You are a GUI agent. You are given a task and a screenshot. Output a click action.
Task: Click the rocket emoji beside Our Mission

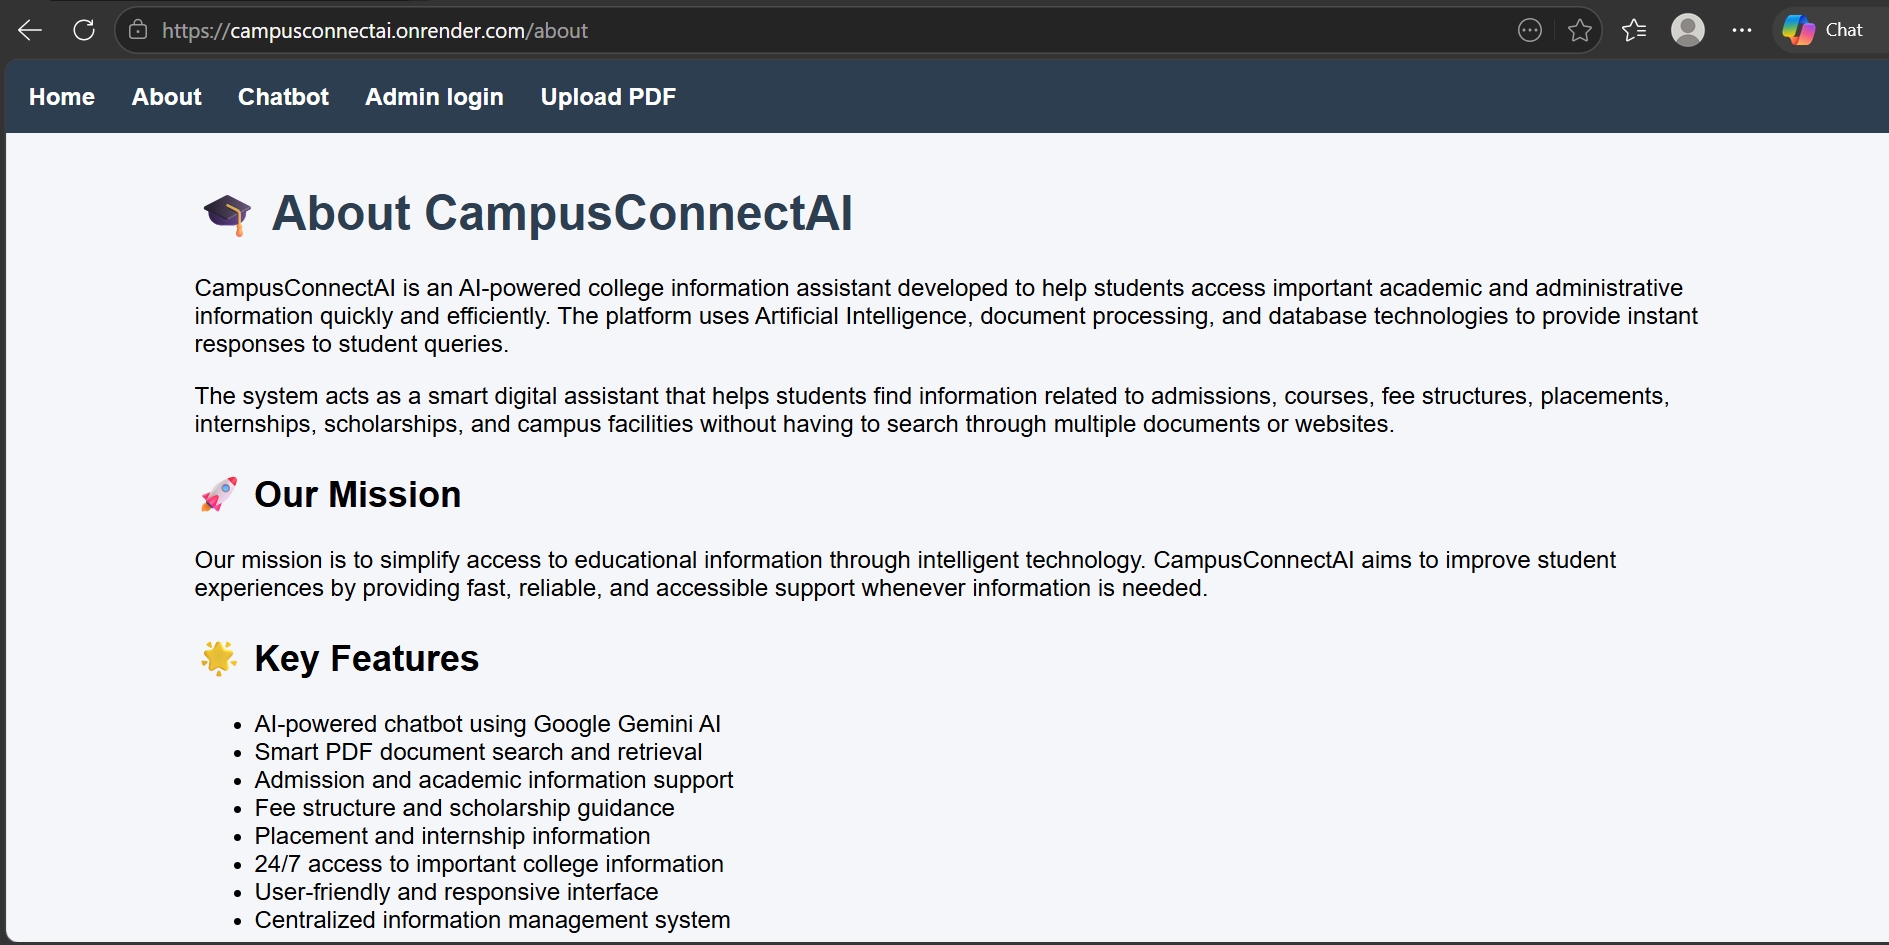coord(219,494)
